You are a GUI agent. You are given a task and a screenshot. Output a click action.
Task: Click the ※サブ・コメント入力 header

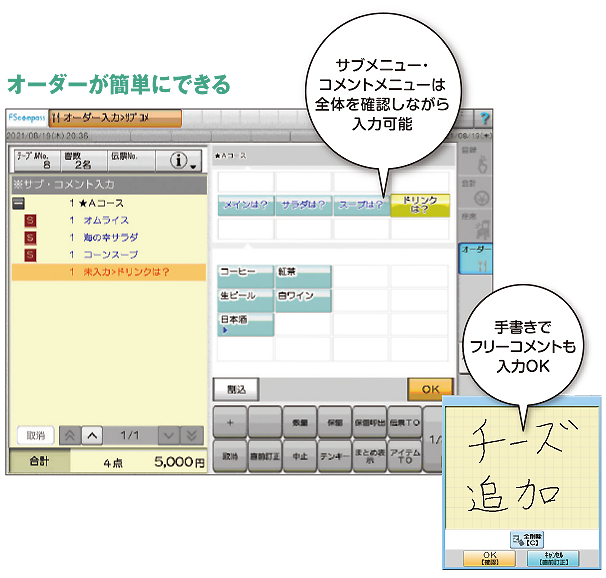point(109,184)
